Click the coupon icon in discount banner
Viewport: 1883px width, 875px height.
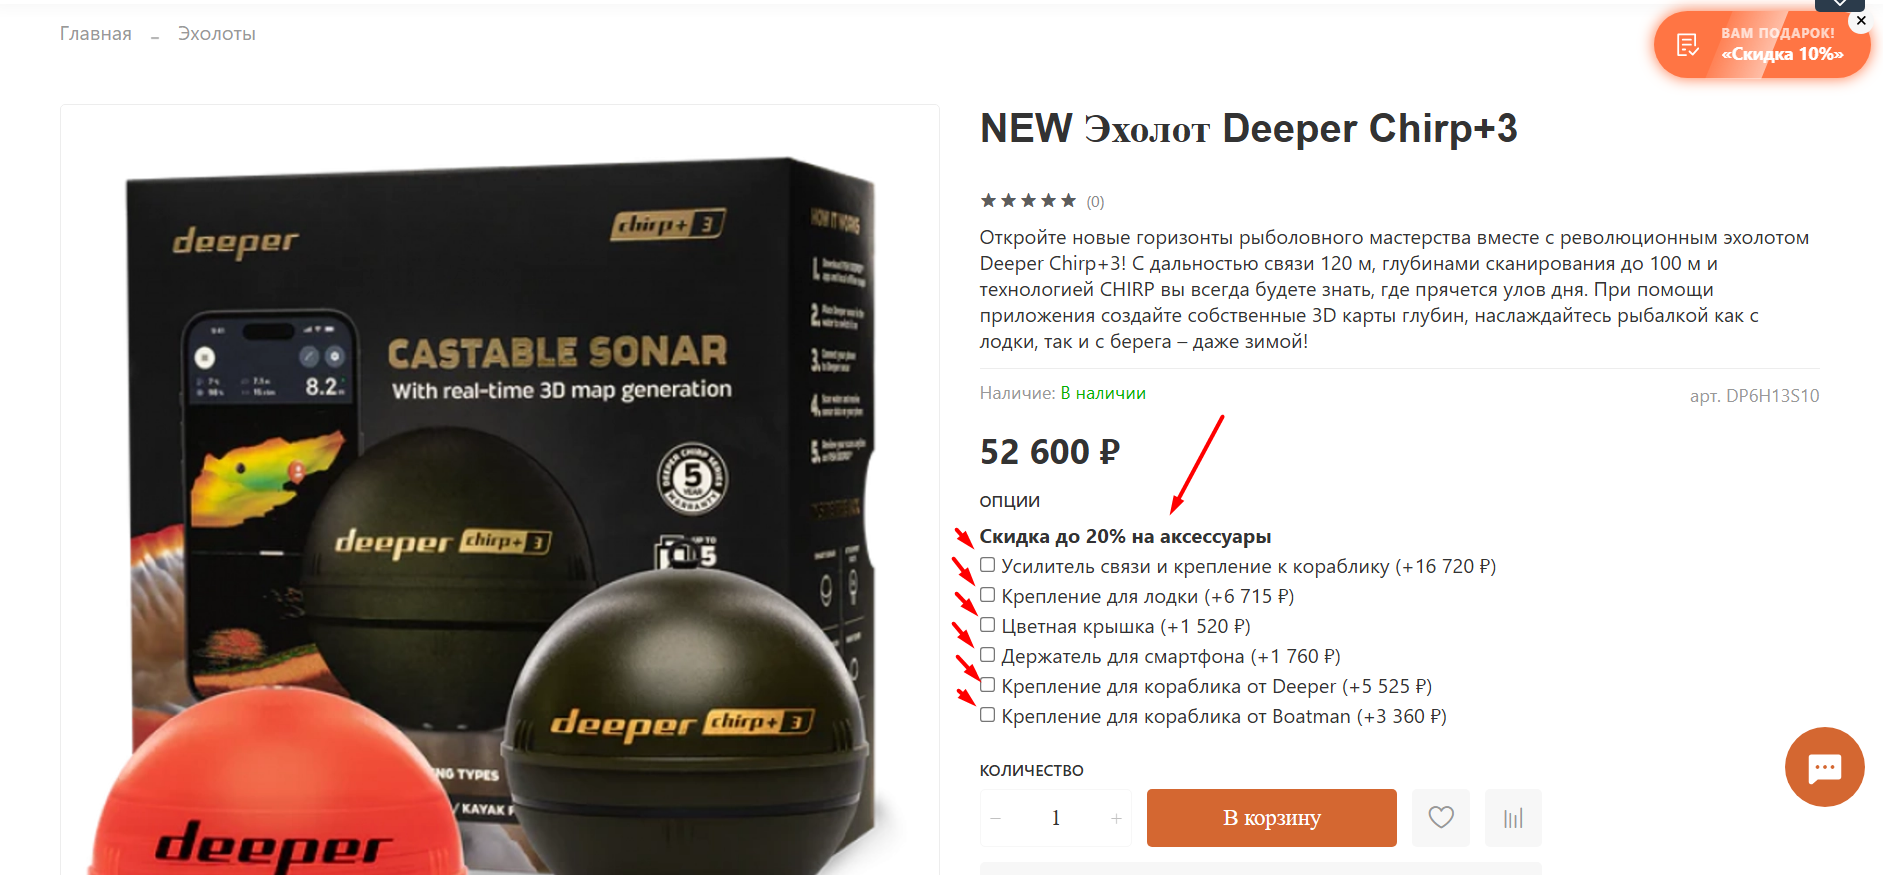tap(1688, 44)
